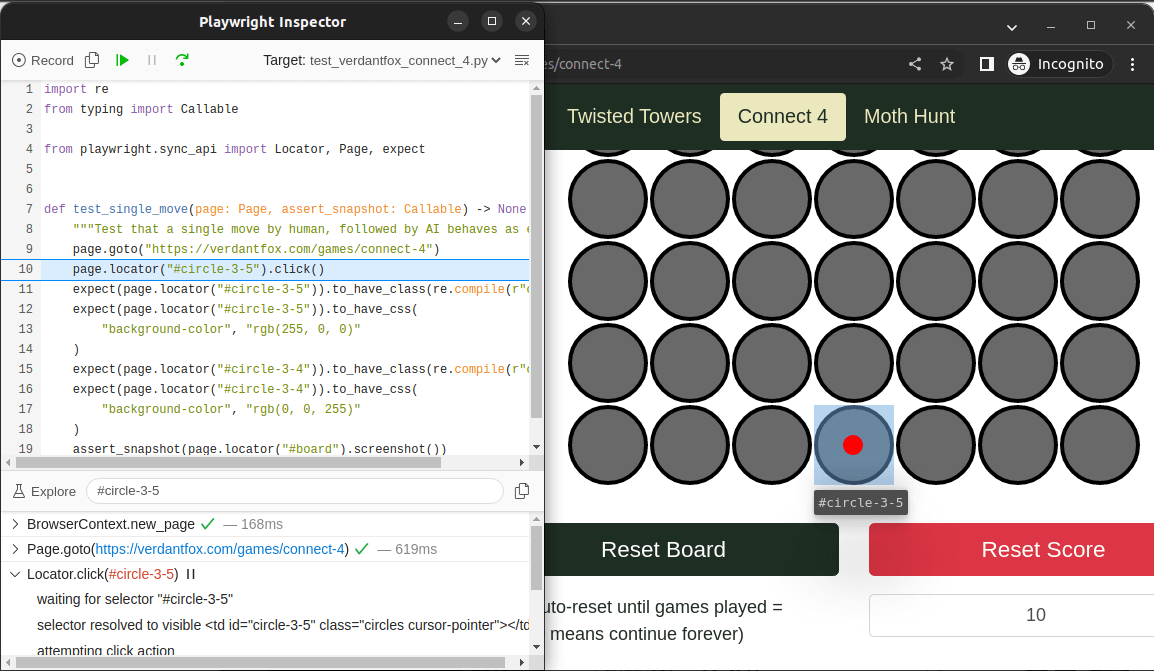1154x671 pixels.
Task: Click line 1 import re
Action: click(x=76, y=89)
